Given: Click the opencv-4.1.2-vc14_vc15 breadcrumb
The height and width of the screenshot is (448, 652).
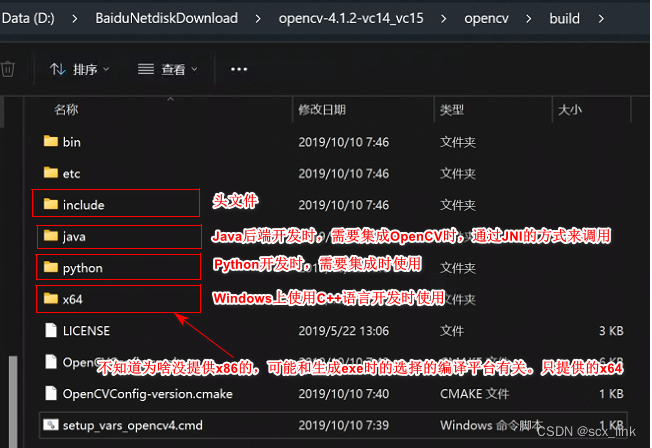Looking at the screenshot, I should tap(351, 18).
